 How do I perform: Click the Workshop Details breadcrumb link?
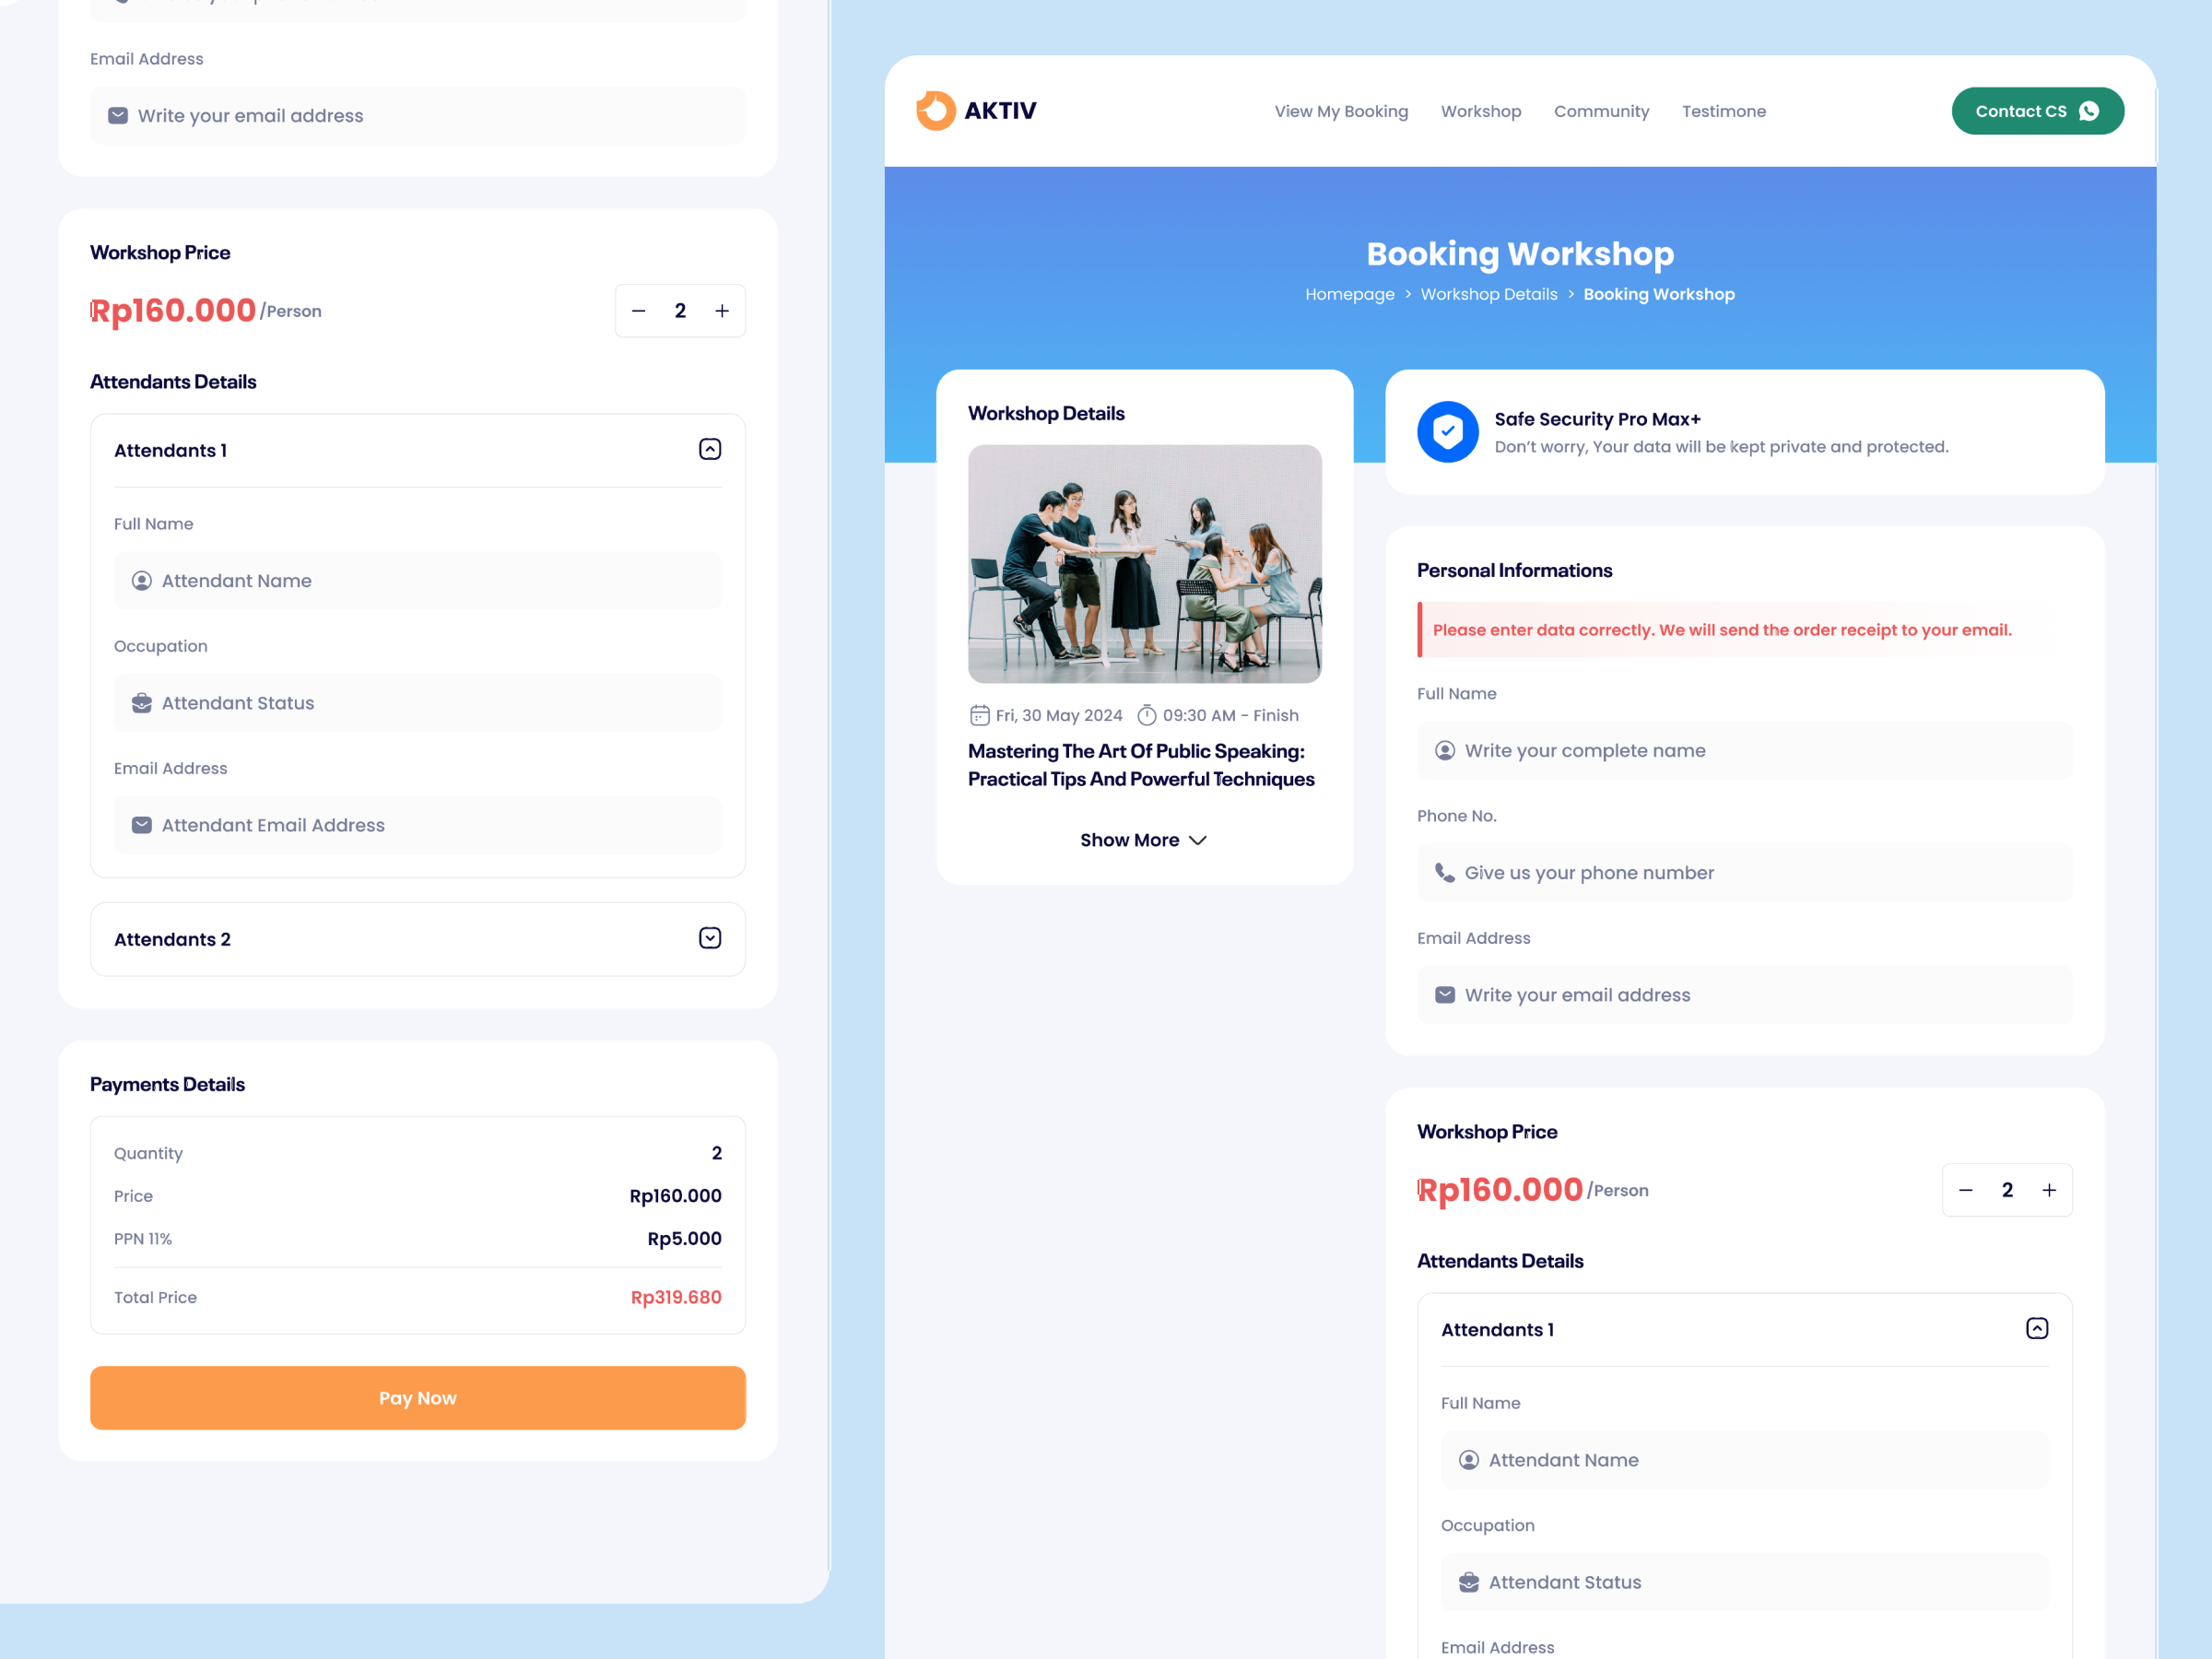tap(1488, 294)
